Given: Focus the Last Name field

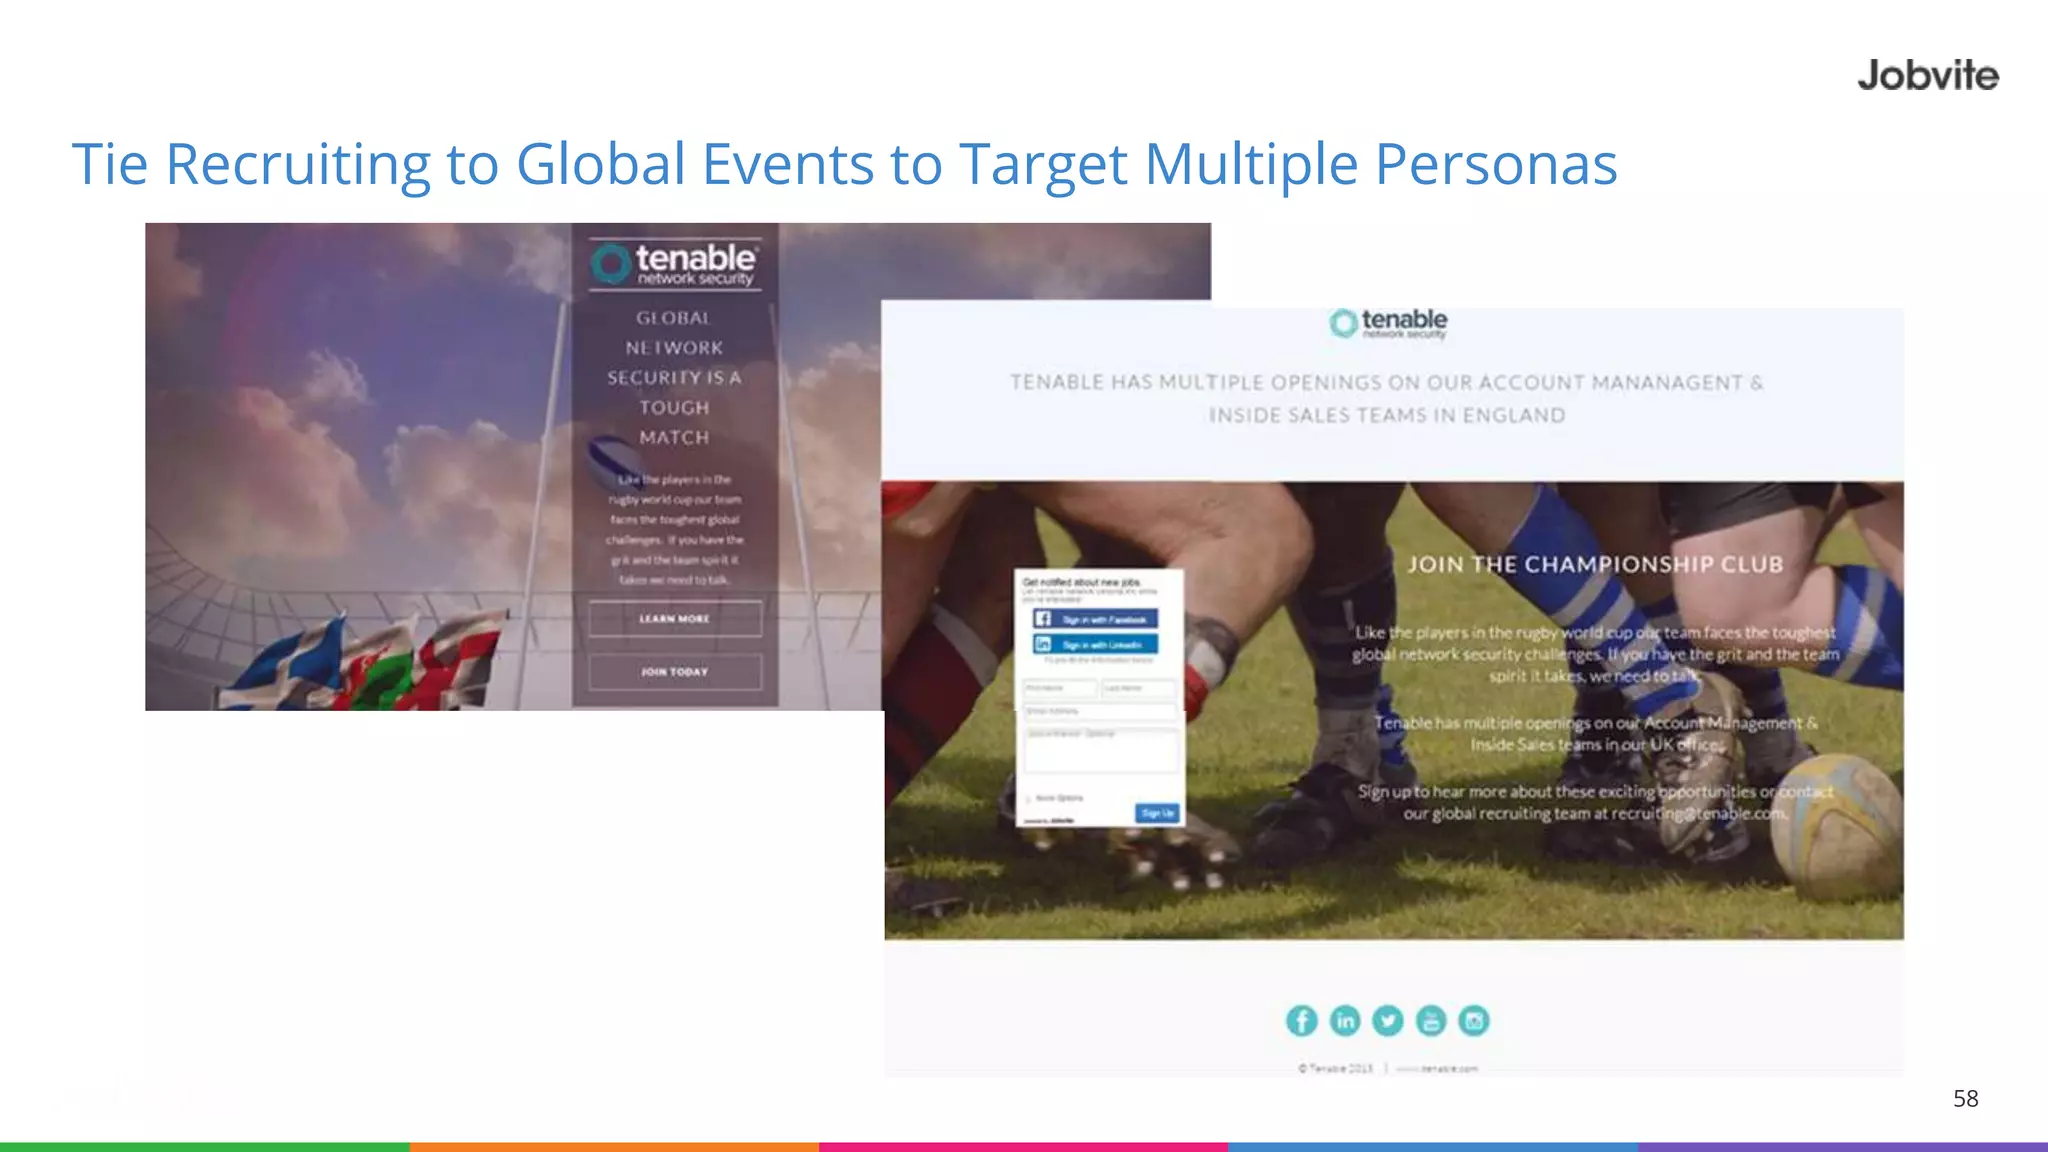Looking at the screenshot, I should click(x=1140, y=688).
